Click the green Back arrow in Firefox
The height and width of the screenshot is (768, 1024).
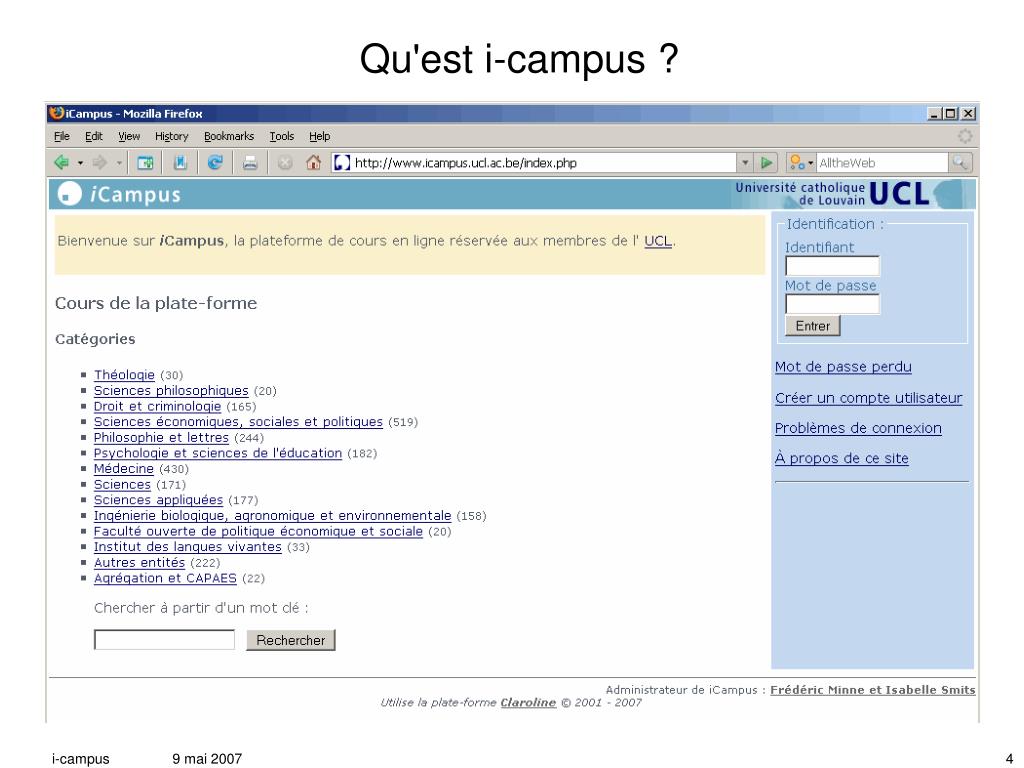tap(61, 162)
